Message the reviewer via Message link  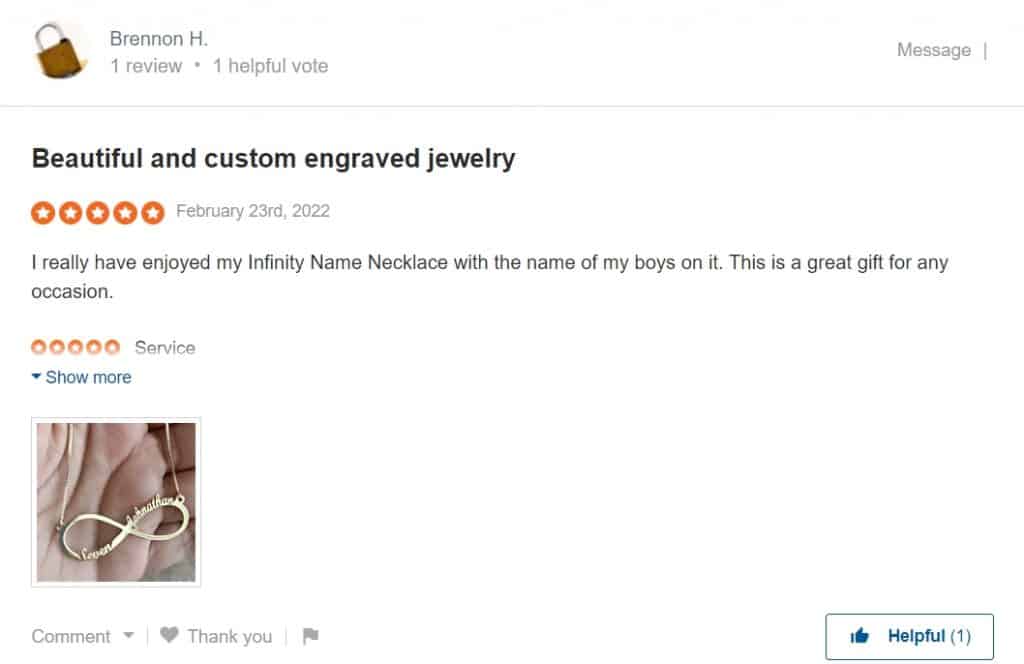[x=934, y=50]
